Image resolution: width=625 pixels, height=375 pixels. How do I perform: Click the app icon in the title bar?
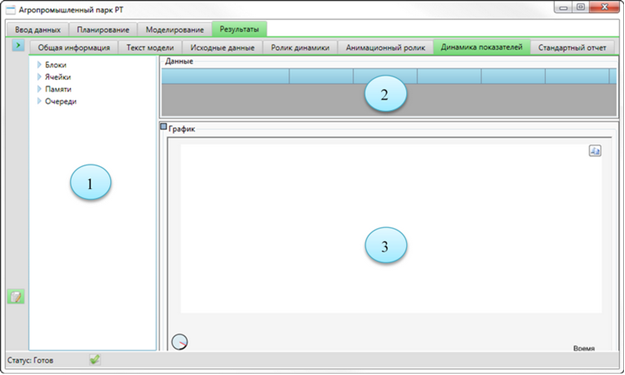10,10
